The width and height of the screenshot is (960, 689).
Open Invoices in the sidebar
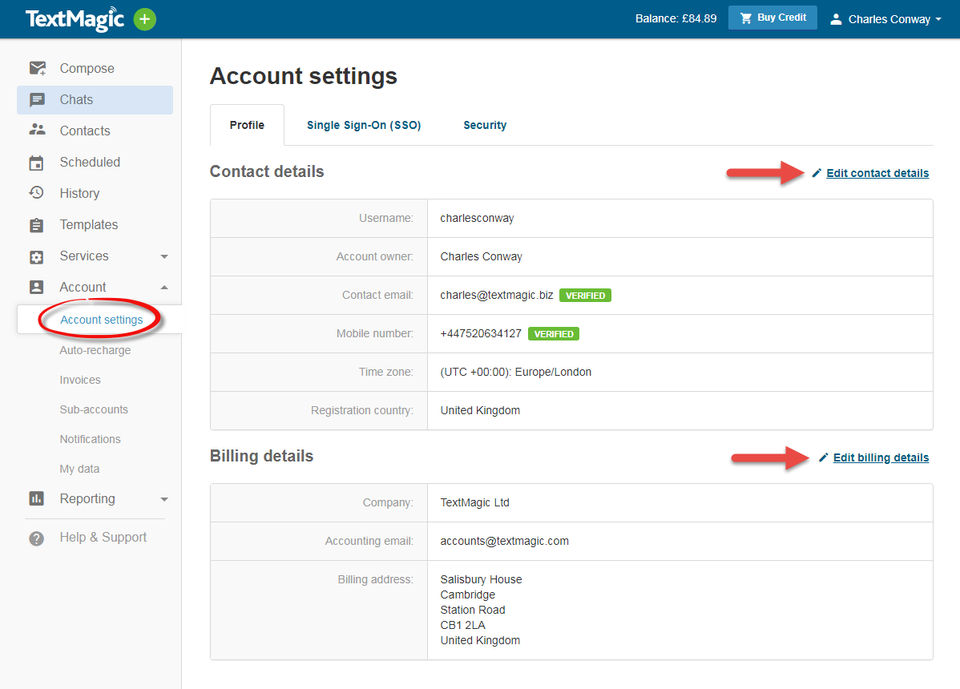pos(80,380)
